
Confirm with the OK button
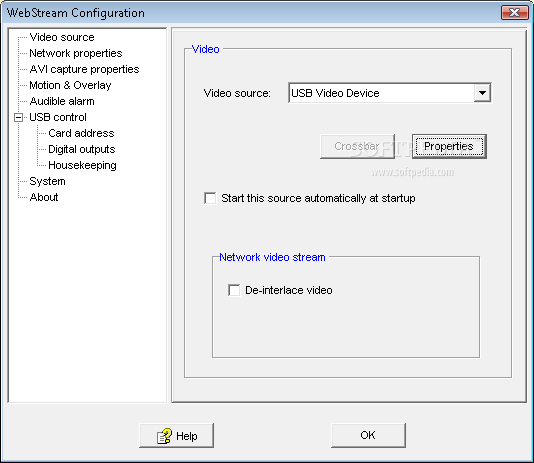[368, 435]
